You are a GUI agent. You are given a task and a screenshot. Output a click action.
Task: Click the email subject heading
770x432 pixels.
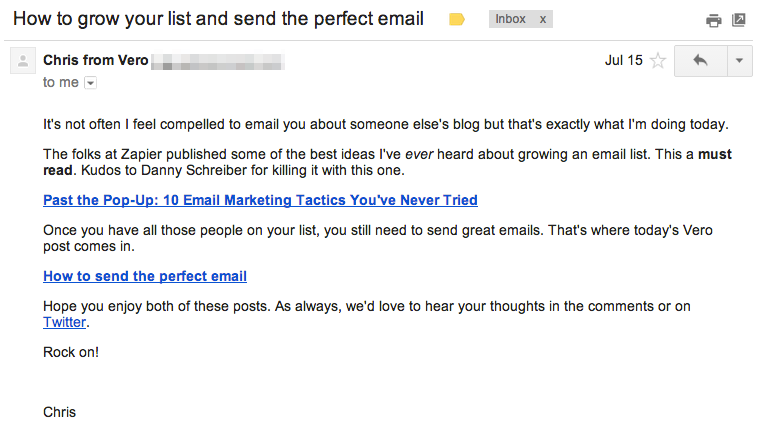(218, 19)
